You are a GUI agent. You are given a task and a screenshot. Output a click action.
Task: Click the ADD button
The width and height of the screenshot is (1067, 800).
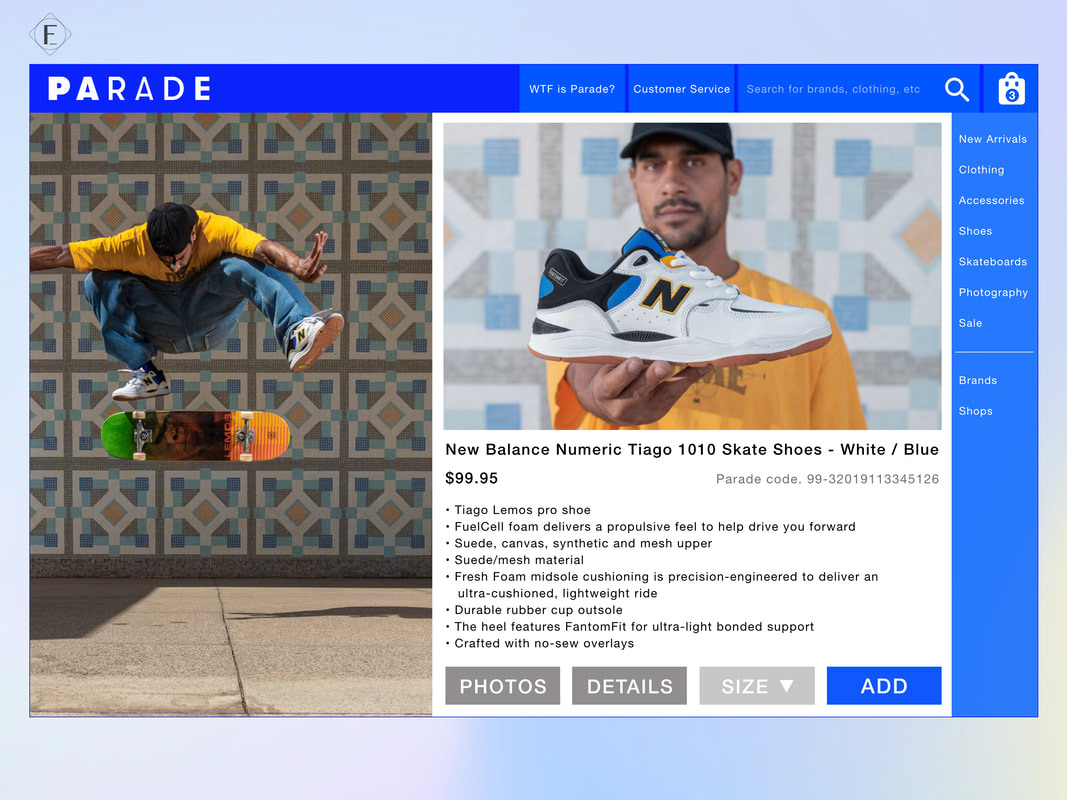pyautogui.click(x=884, y=686)
